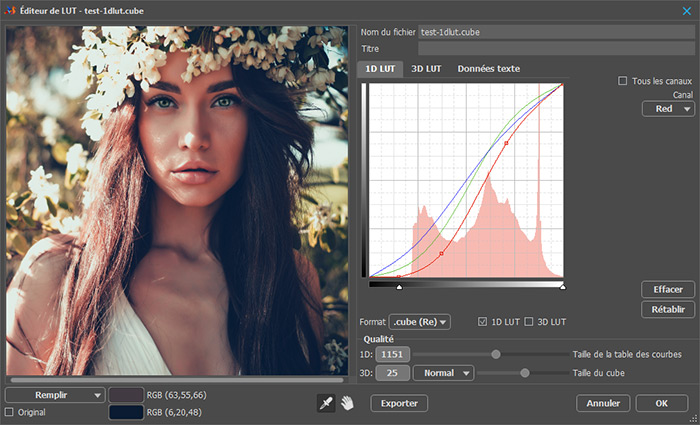Select the lower red curve control point
This screenshot has height=425, width=700.
click(x=442, y=254)
